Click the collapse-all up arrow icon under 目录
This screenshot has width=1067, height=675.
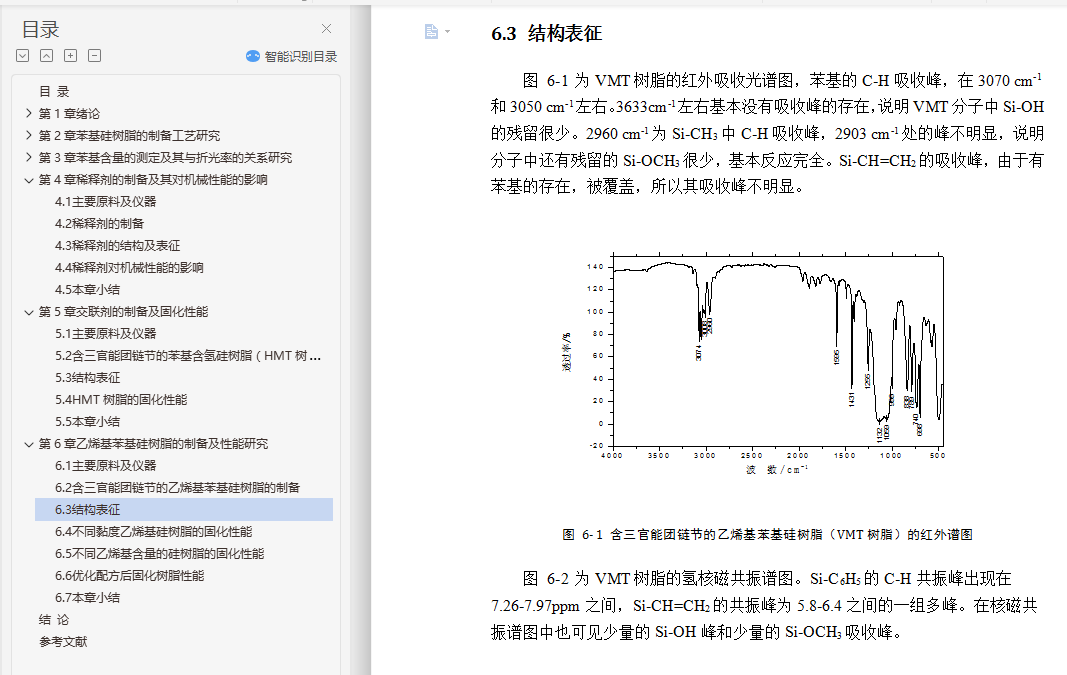point(46,56)
